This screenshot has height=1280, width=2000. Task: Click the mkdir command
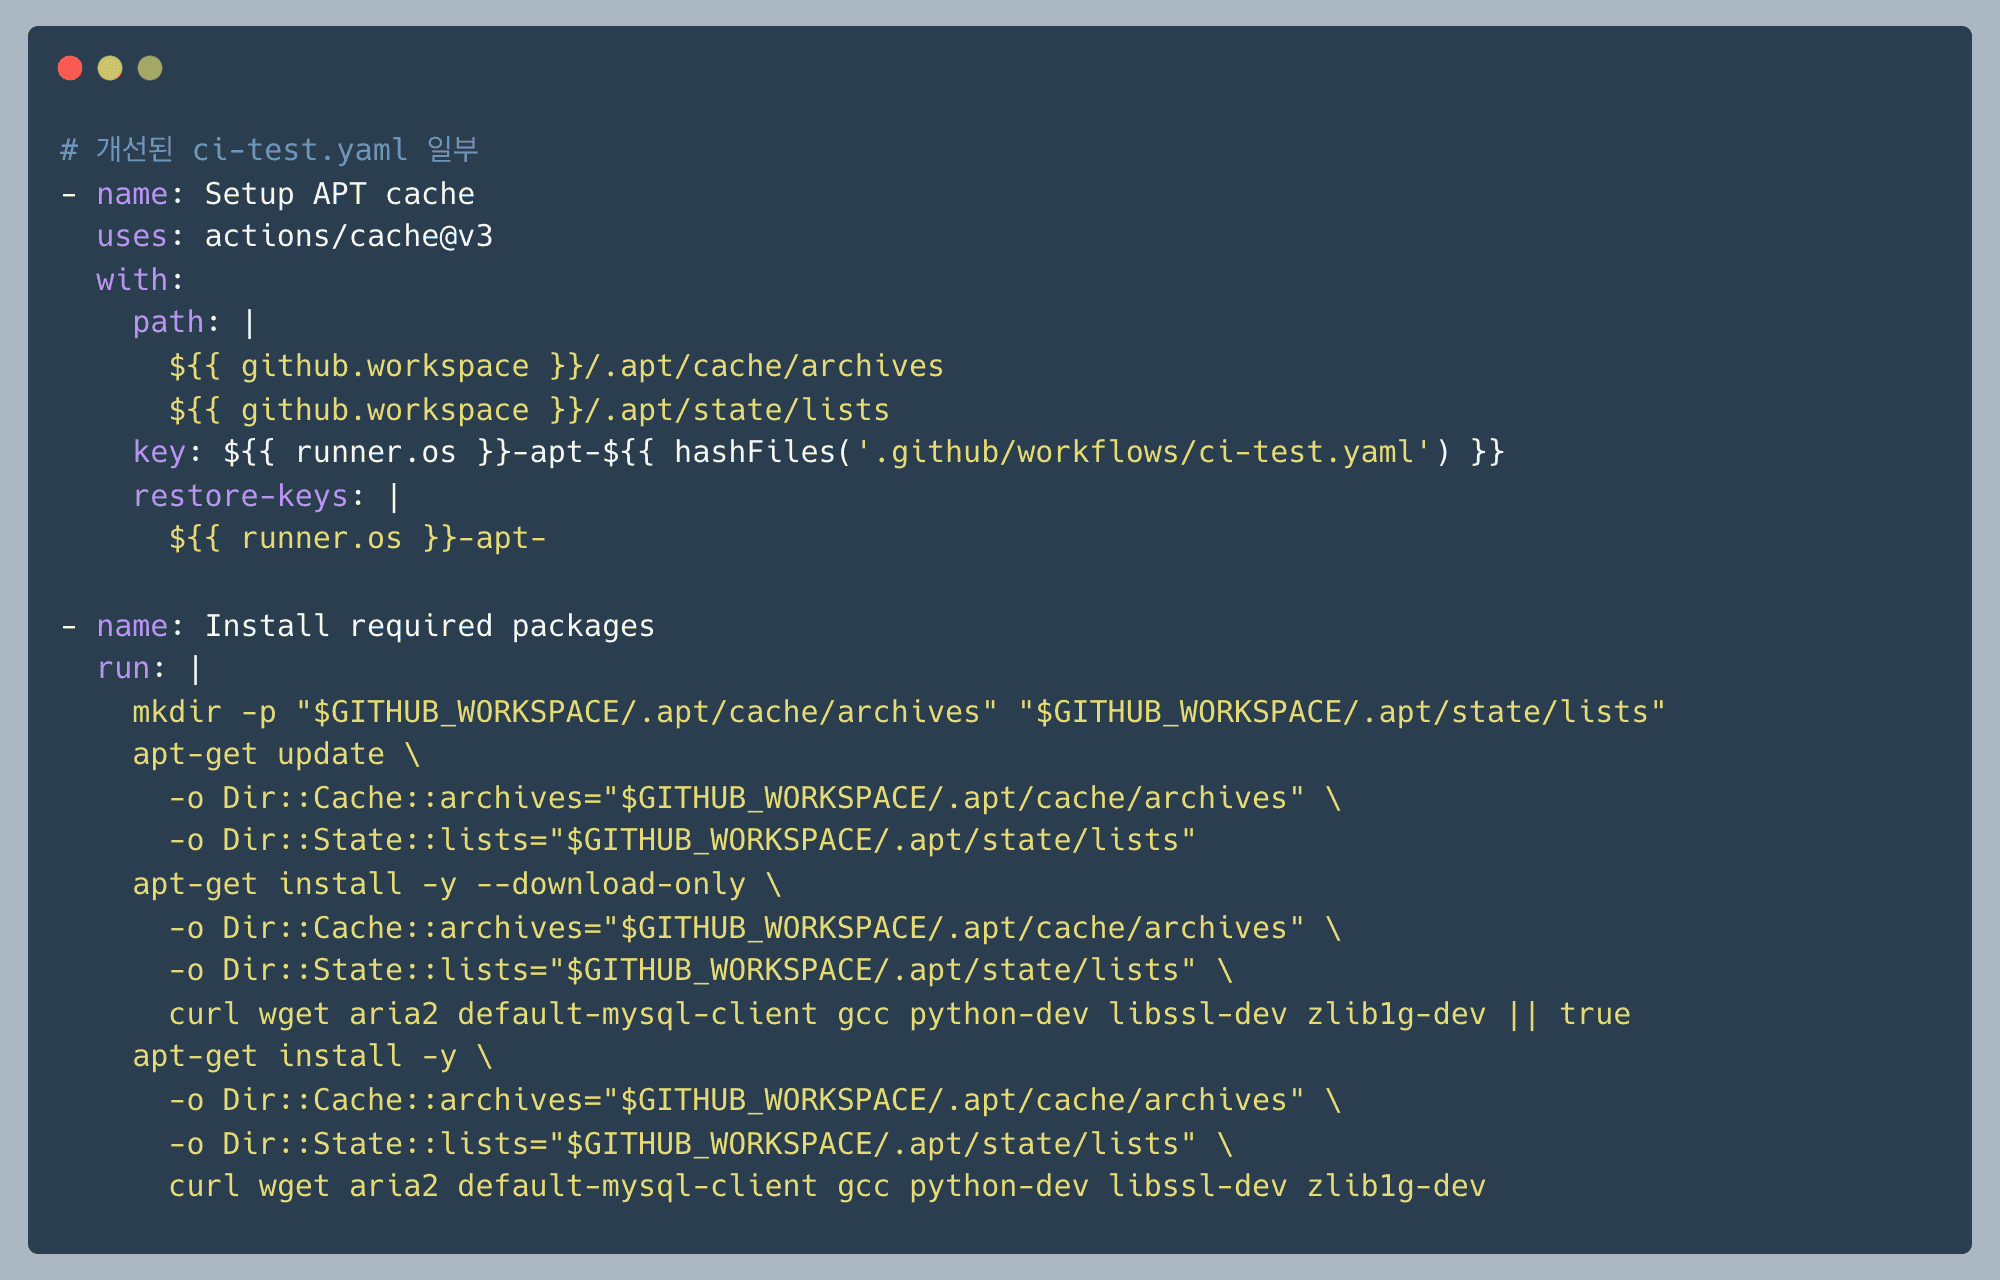coord(176,712)
